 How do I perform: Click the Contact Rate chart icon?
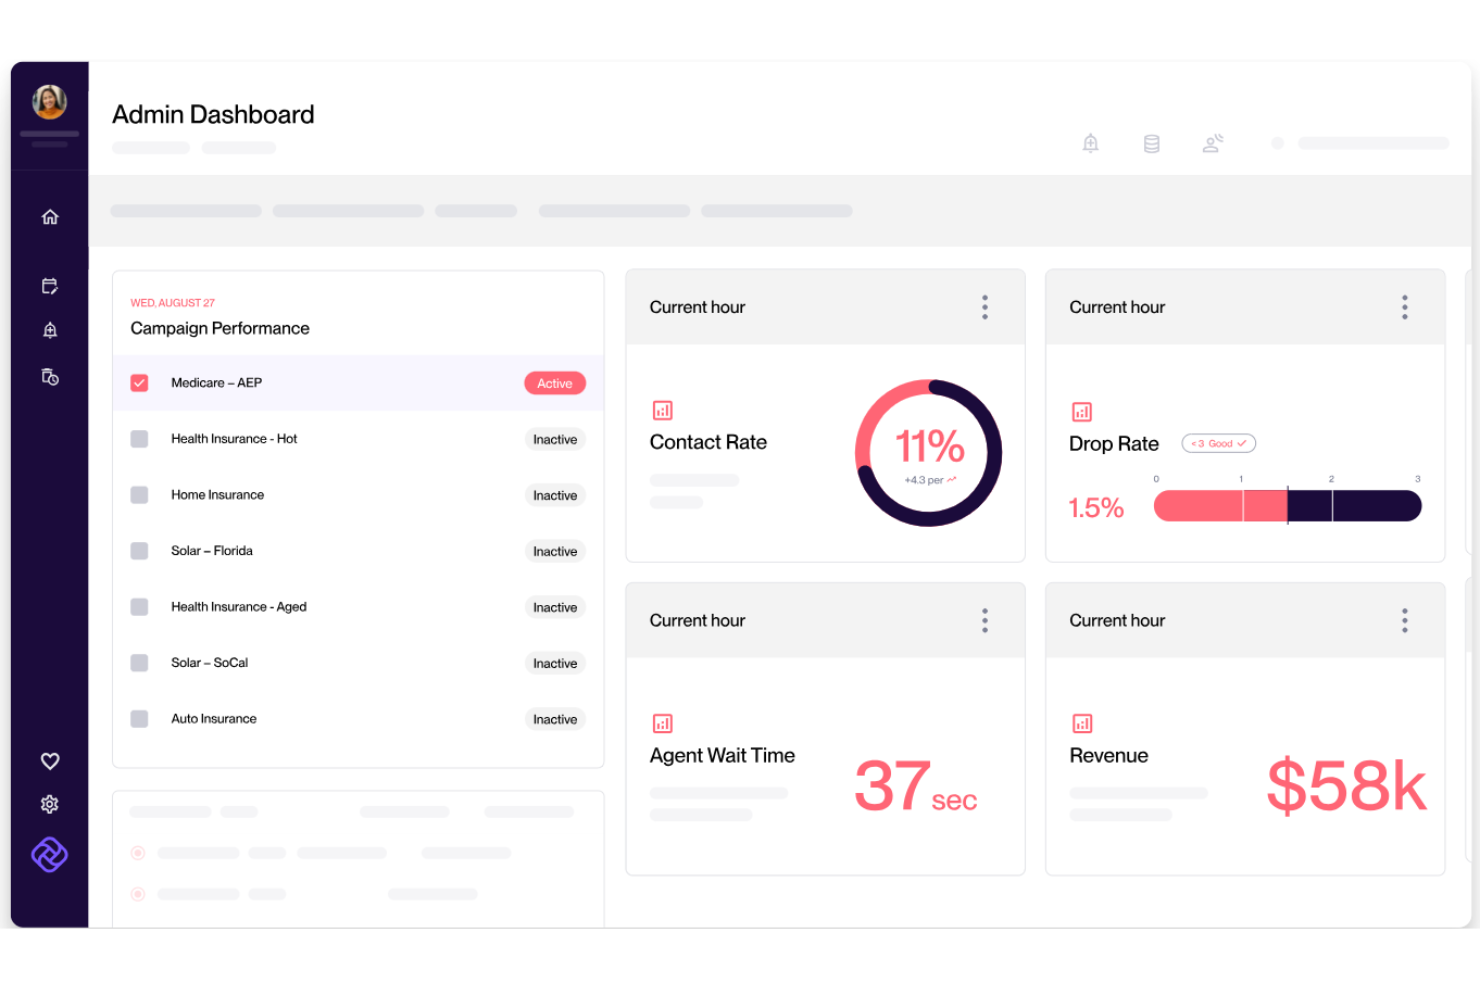pyautogui.click(x=661, y=410)
